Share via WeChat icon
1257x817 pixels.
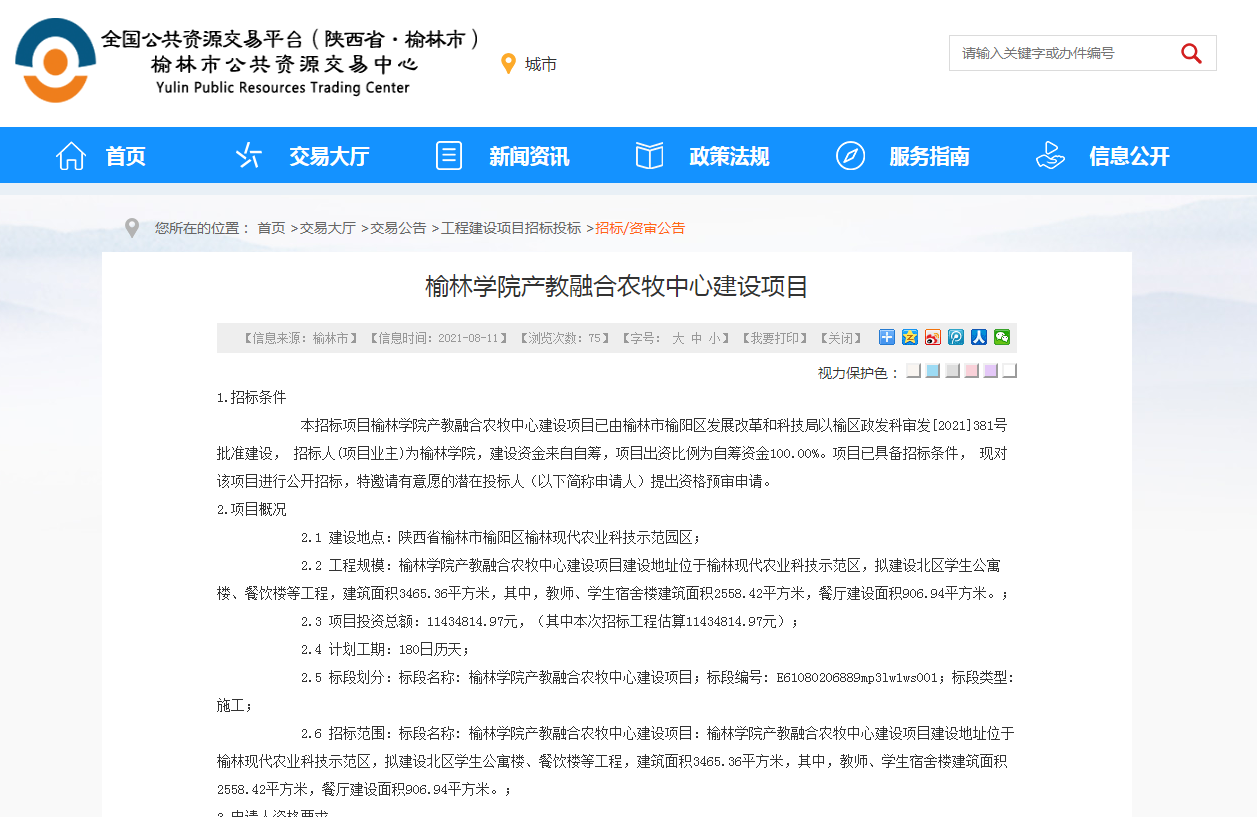pos(1001,337)
